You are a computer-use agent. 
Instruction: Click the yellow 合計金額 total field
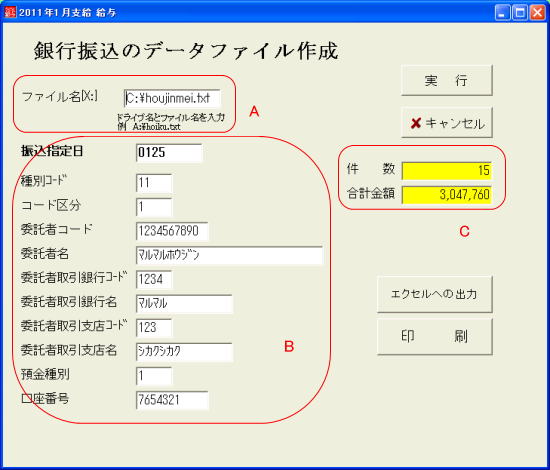(447, 195)
